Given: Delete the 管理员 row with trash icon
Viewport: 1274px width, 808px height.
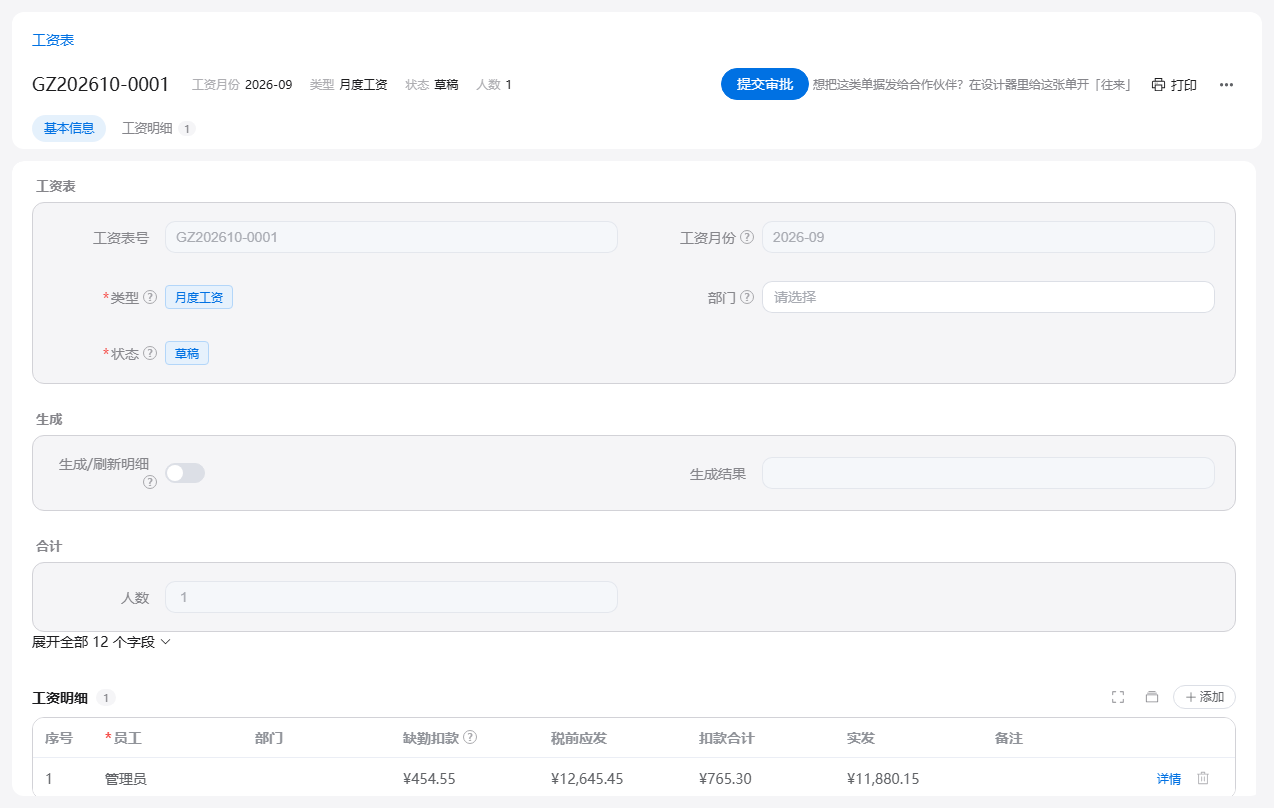Looking at the screenshot, I should point(1203,778).
